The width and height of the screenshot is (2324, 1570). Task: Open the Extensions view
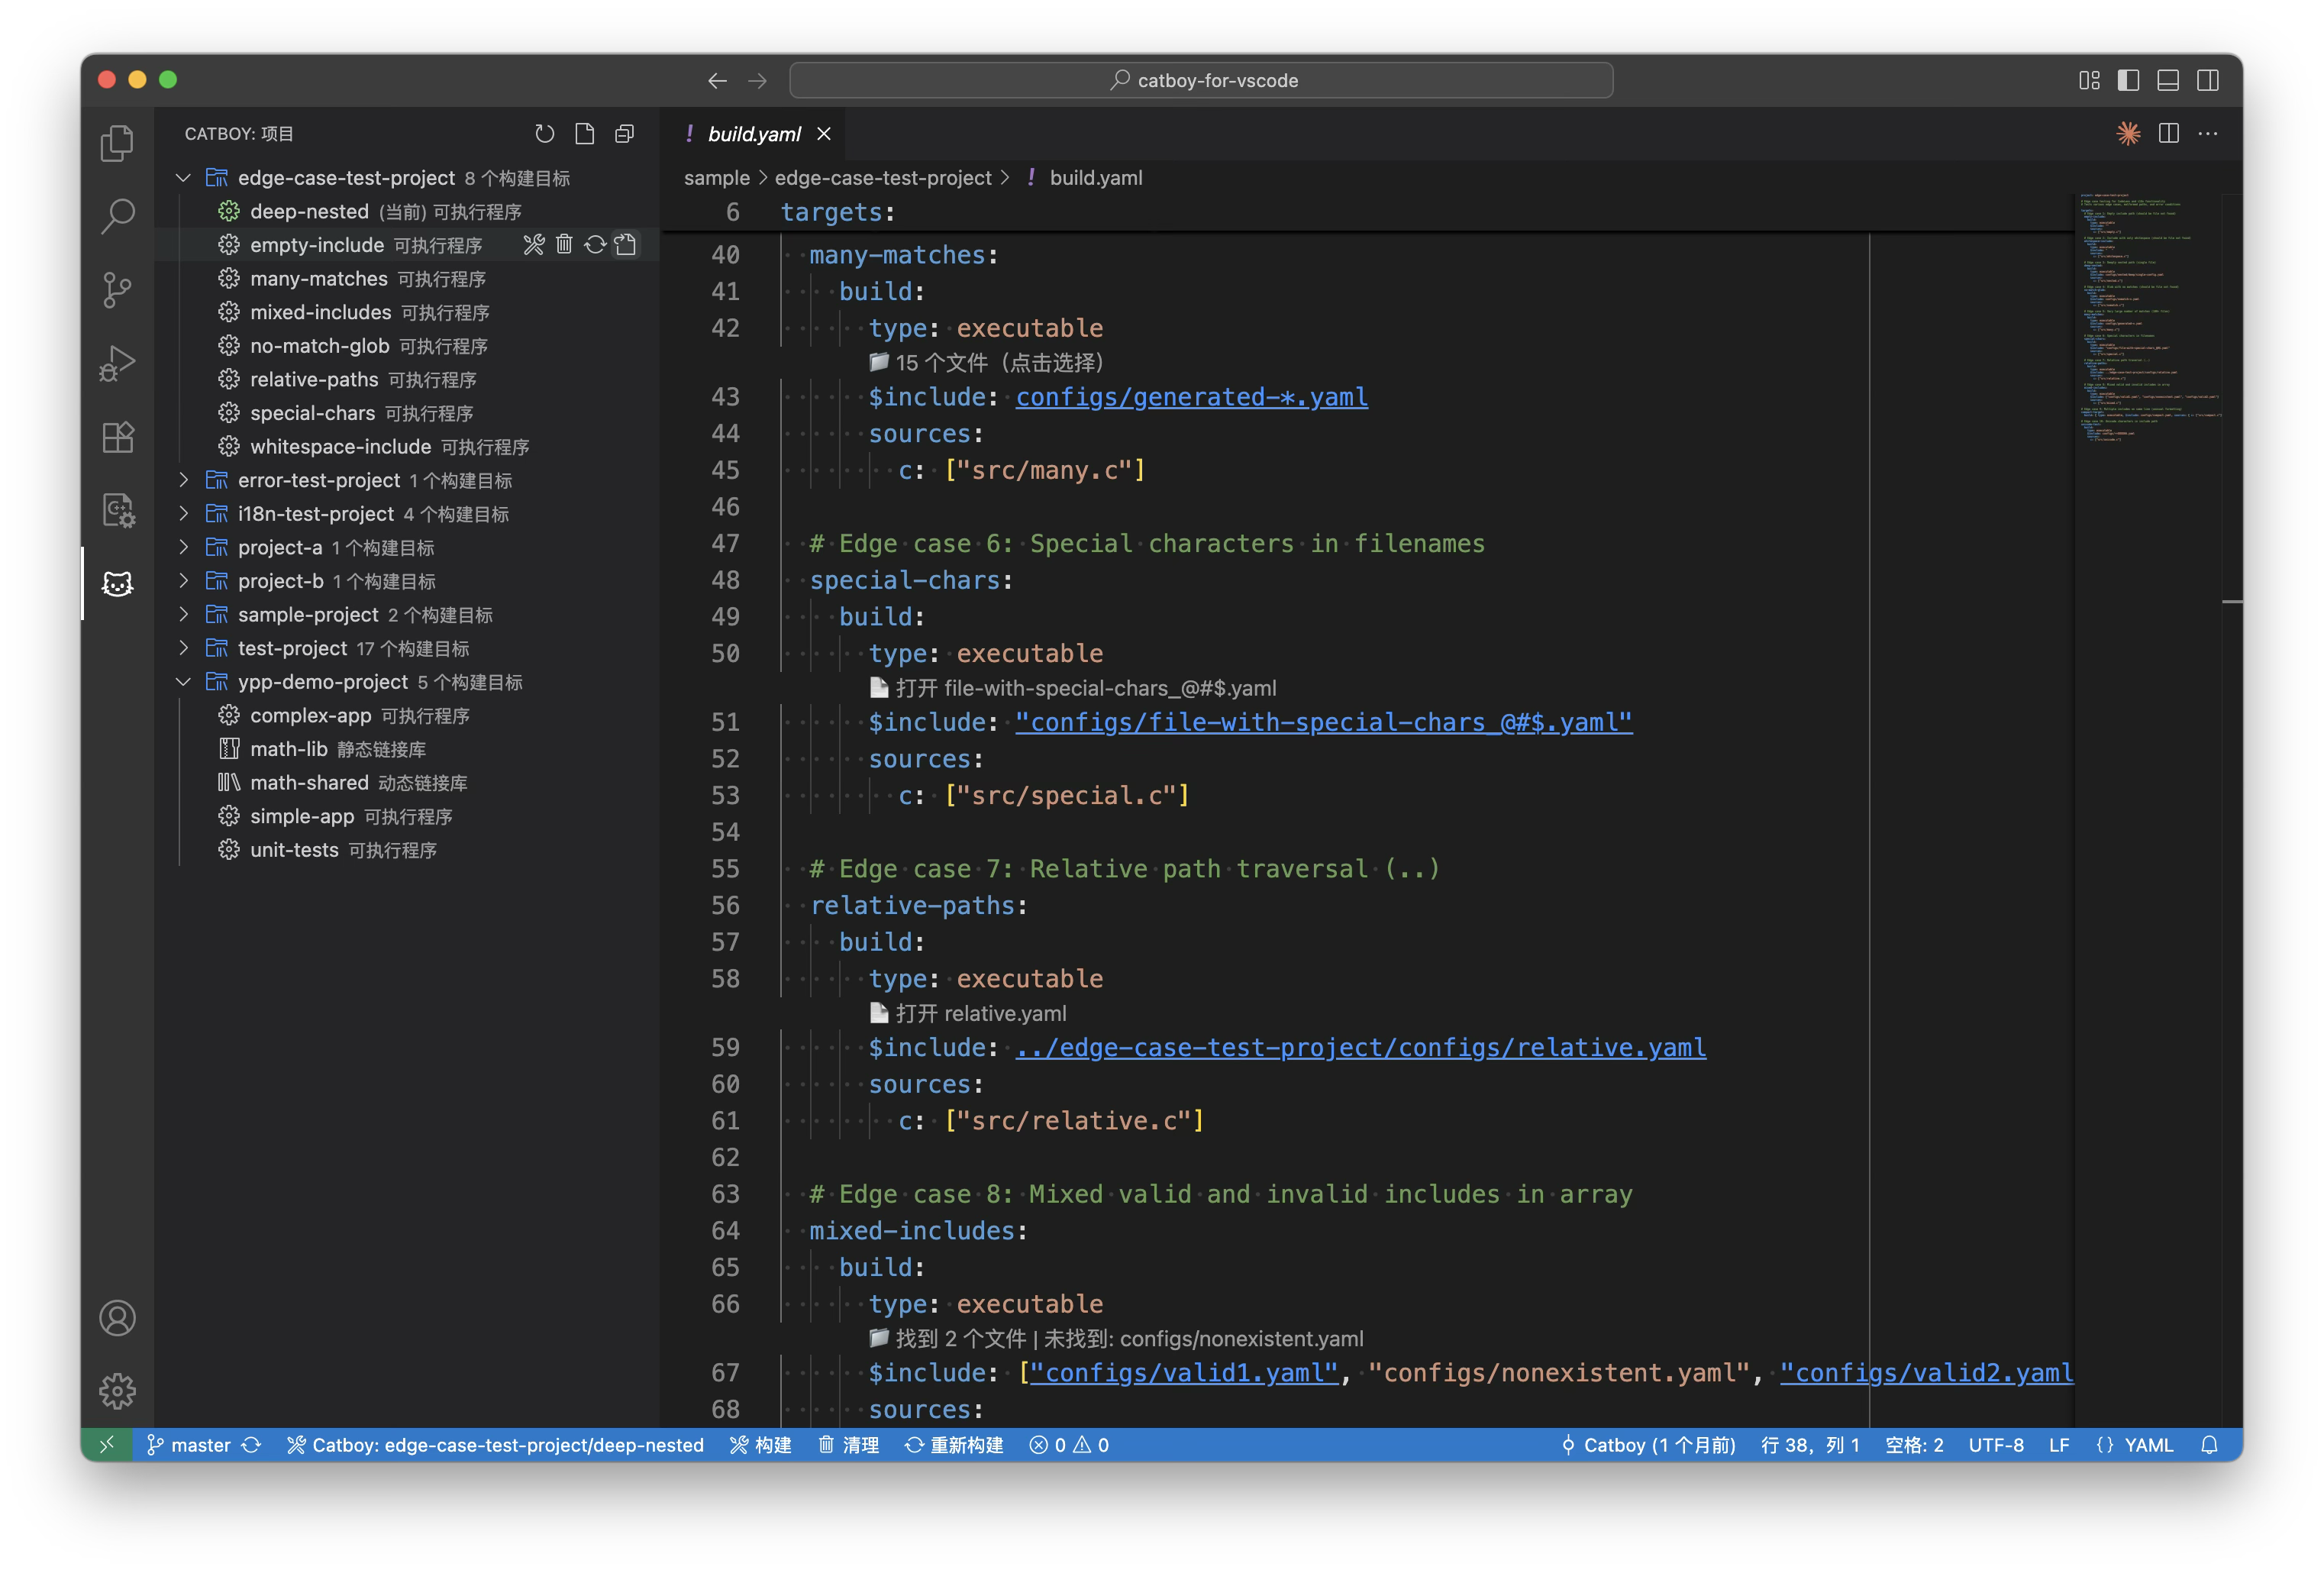117,437
